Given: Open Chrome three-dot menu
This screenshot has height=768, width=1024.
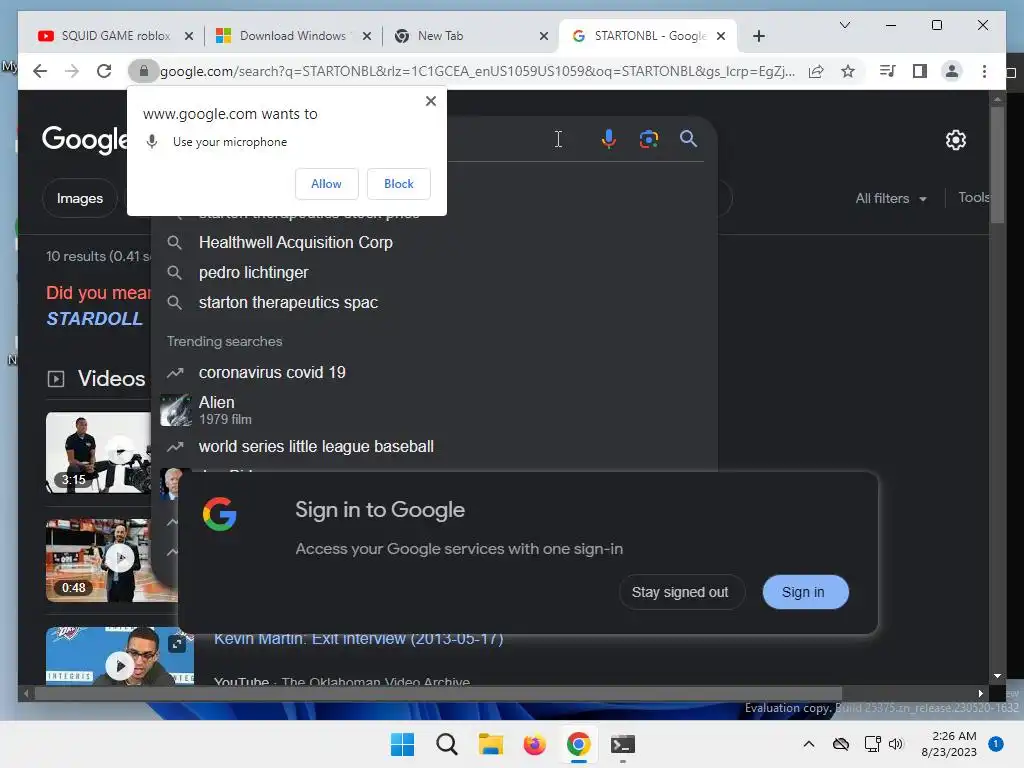Looking at the screenshot, I should 984,71.
